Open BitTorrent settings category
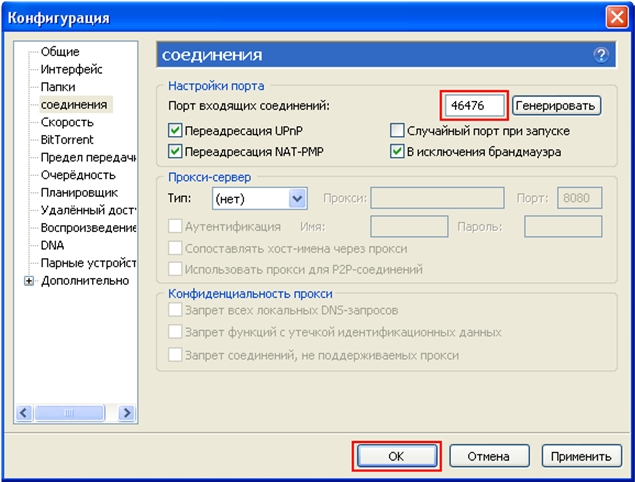635x482 pixels. point(67,140)
